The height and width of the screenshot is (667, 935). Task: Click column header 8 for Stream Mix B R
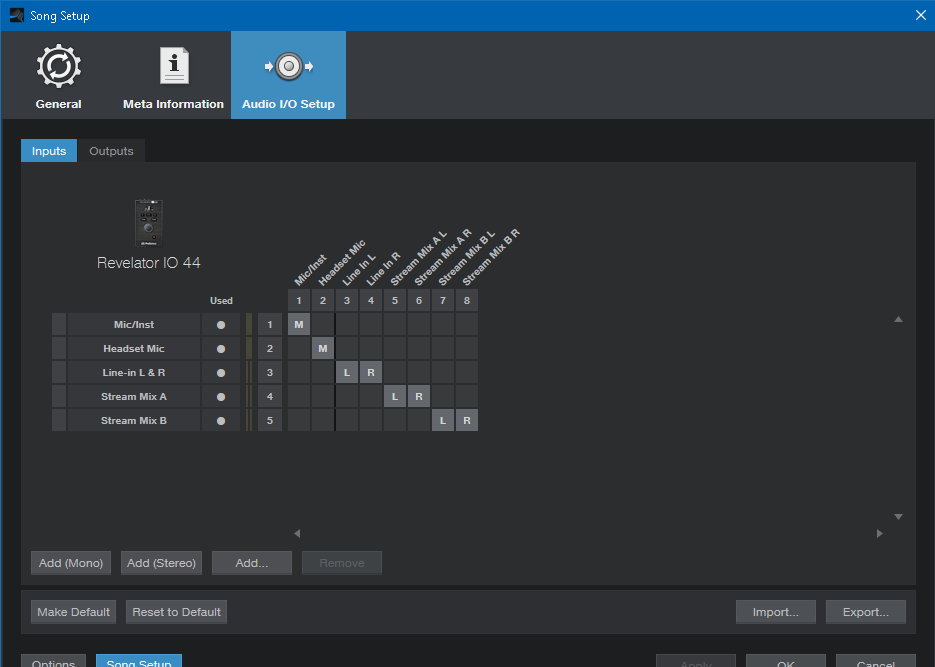pyautogui.click(x=467, y=300)
